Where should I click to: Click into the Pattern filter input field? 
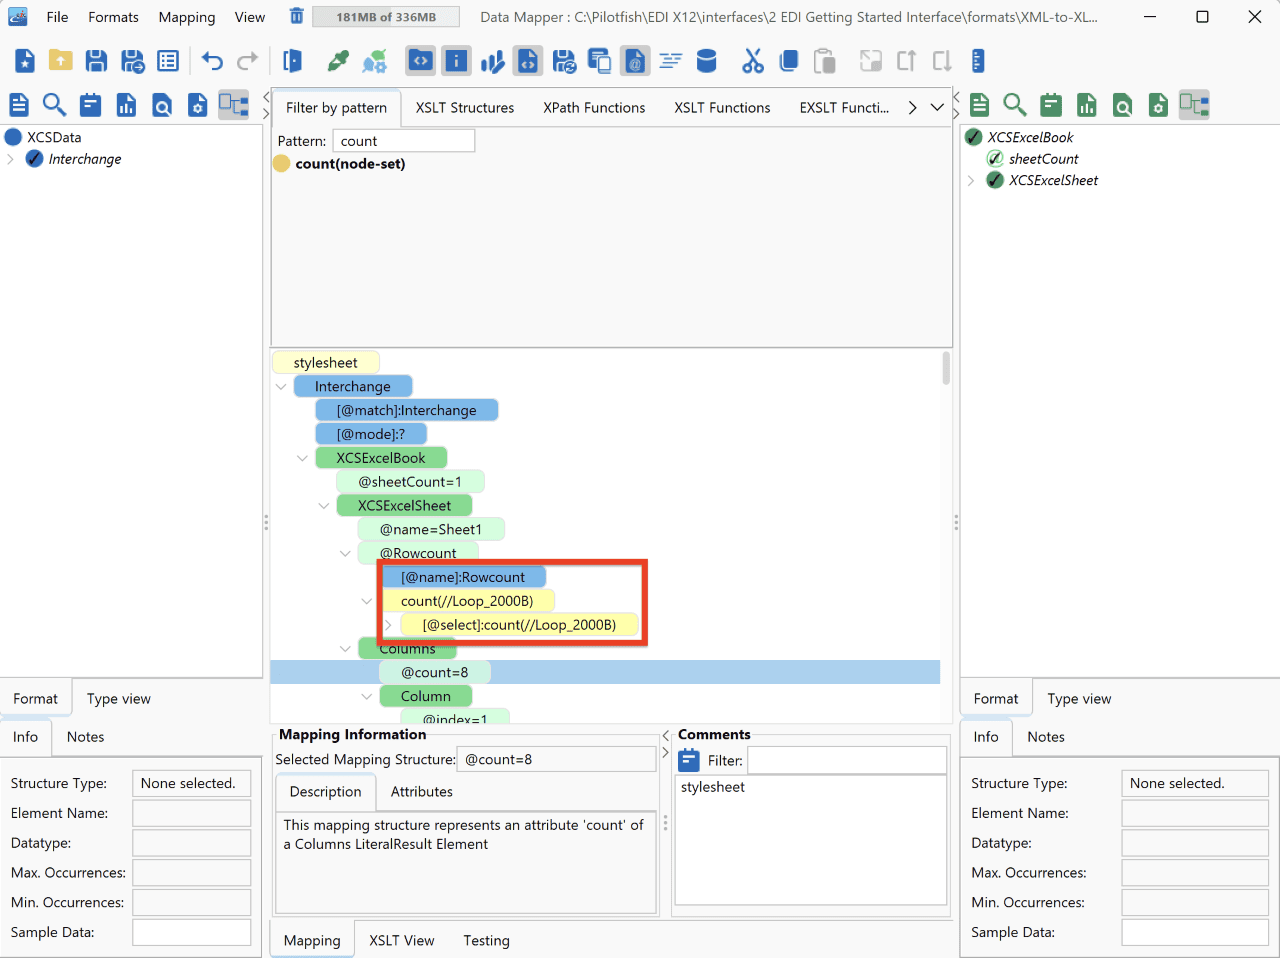click(x=403, y=141)
